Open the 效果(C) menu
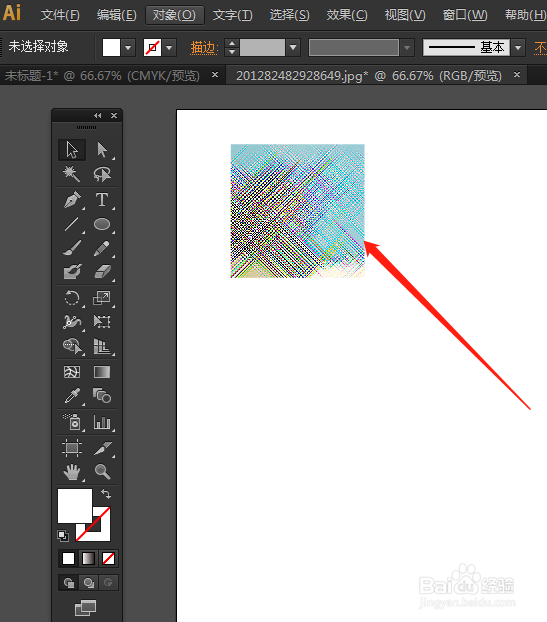Viewport: 547px width, 622px height. 347,15
